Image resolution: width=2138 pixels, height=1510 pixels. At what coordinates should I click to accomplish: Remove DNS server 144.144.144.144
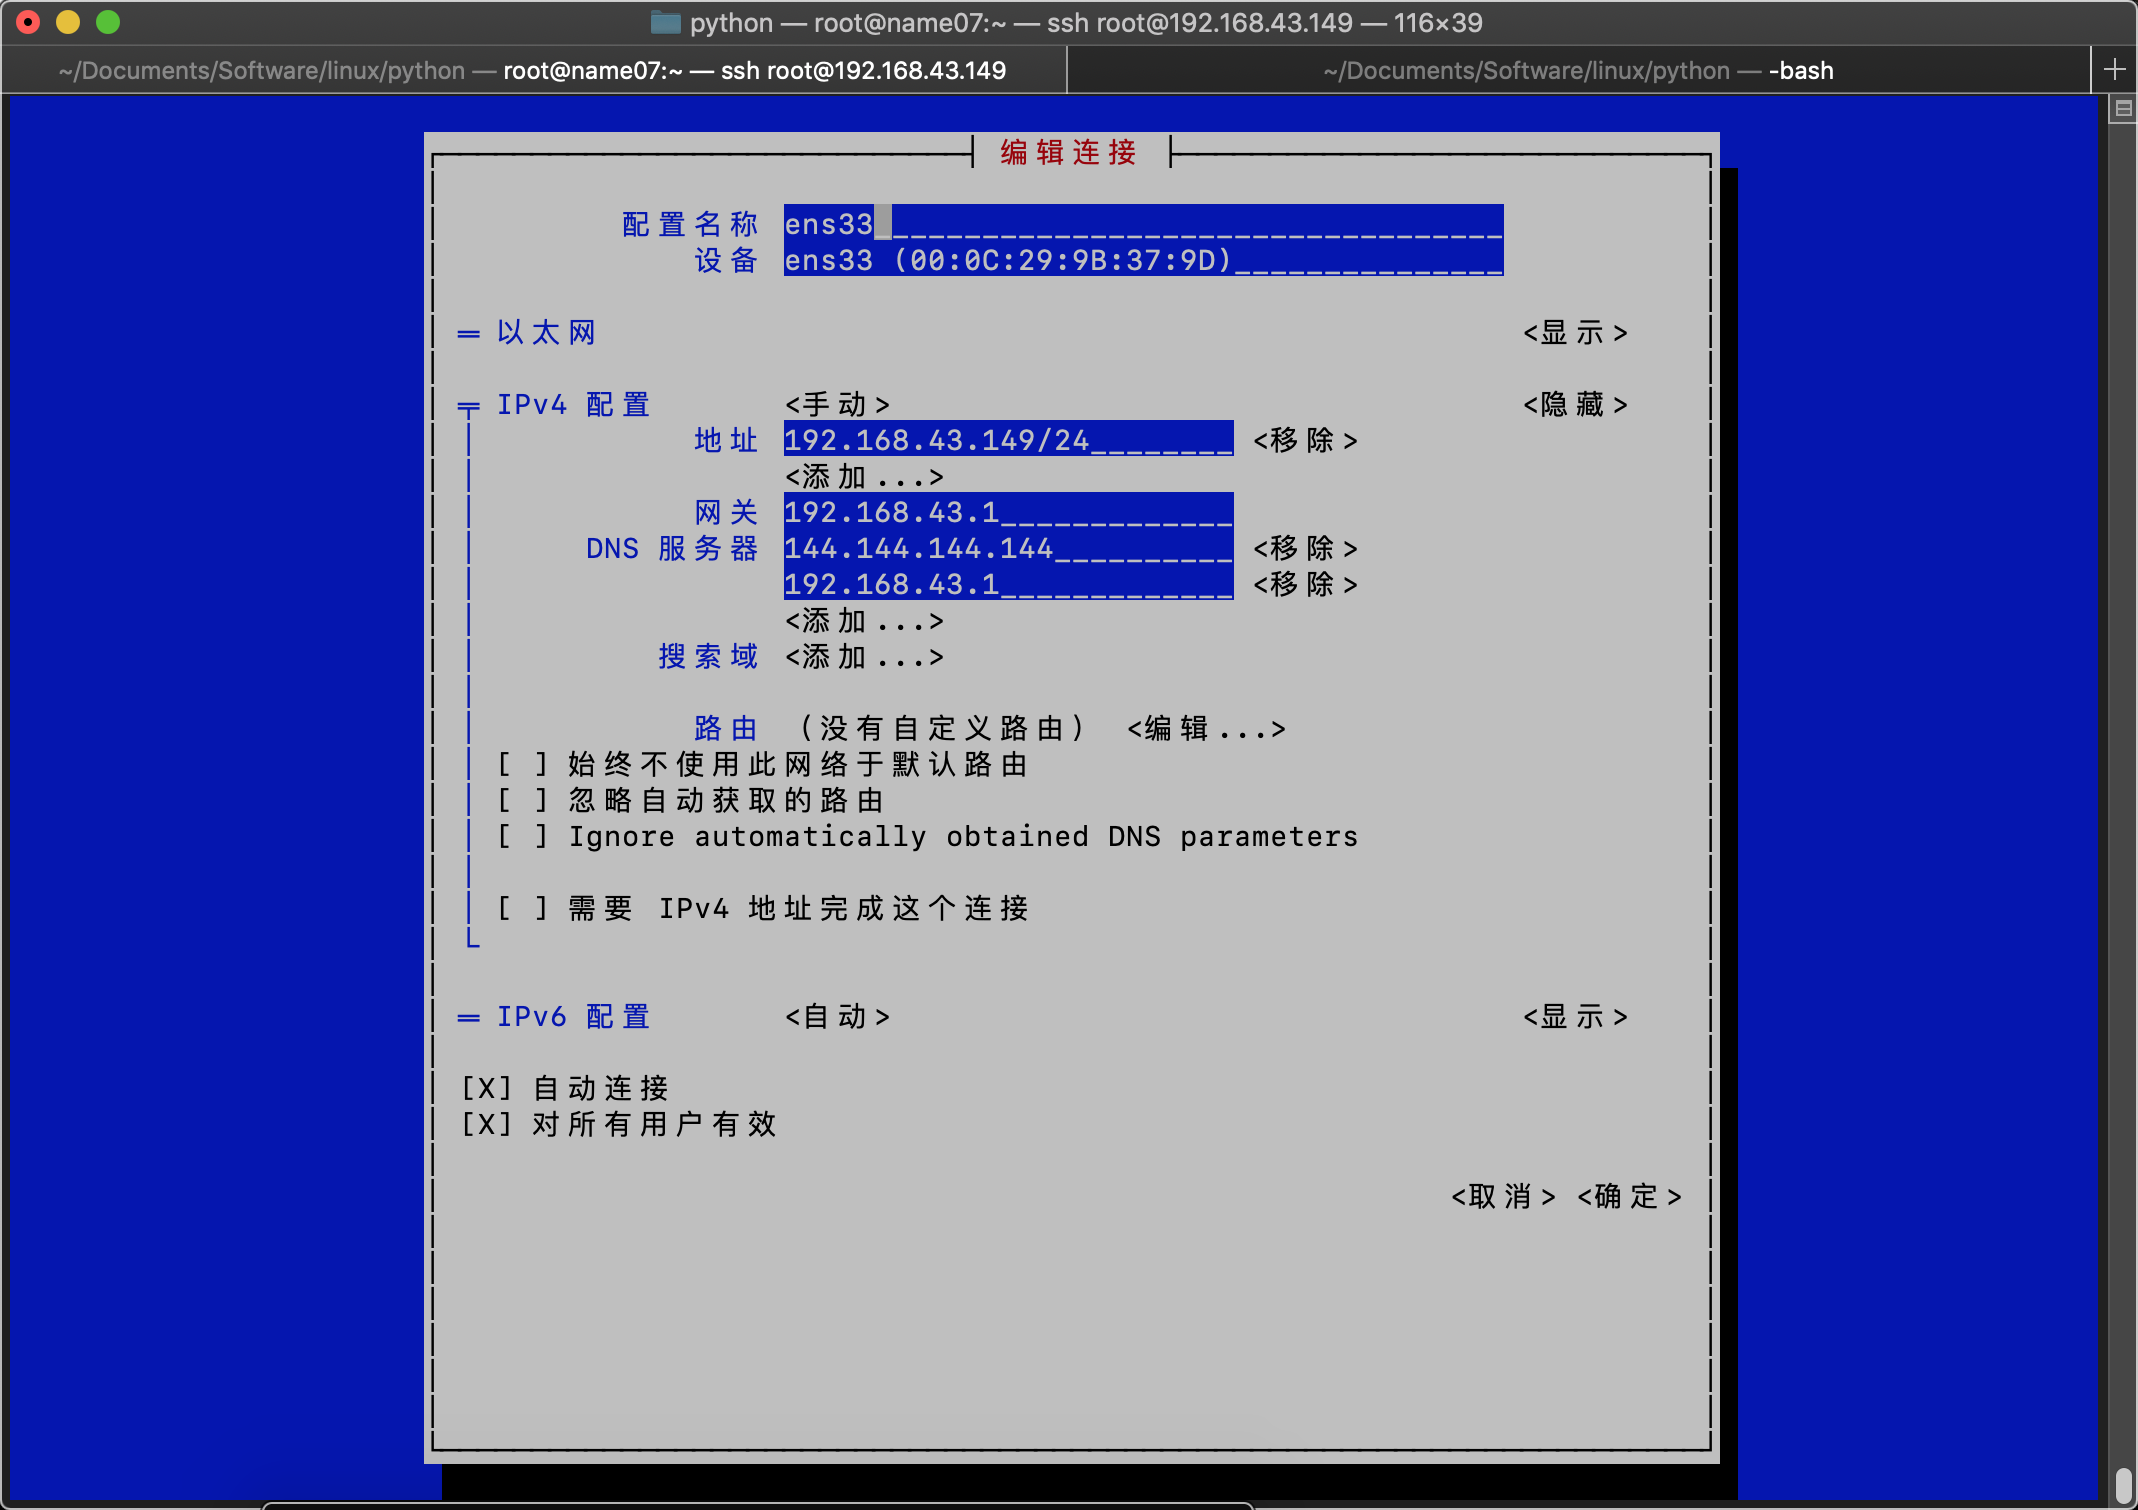(1305, 548)
